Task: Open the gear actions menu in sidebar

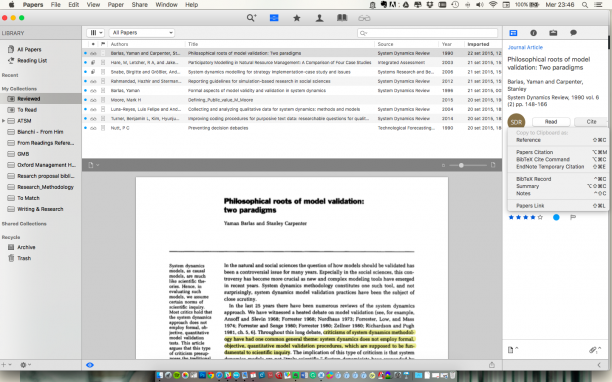Action: (x=25, y=365)
